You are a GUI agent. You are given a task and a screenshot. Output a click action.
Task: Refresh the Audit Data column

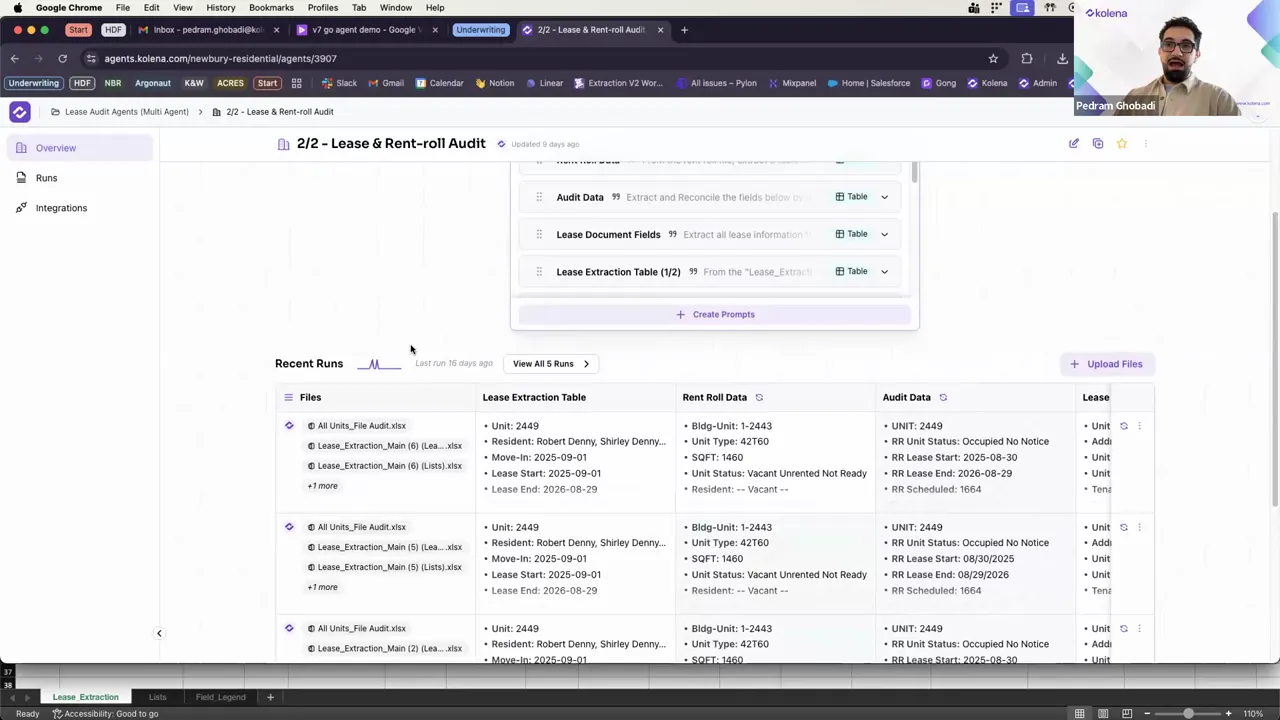coord(943,398)
